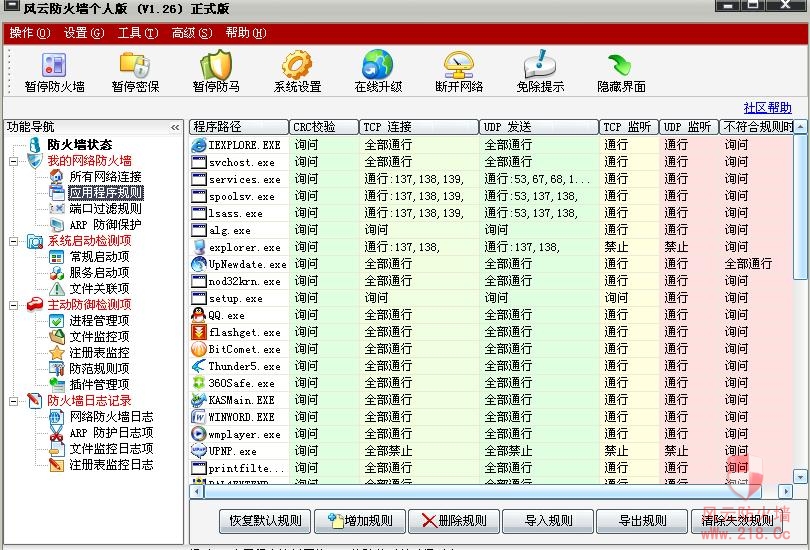The width and height of the screenshot is (810, 550).
Task: Click the 服务启动项 icon in tree
Action: [x=57, y=273]
